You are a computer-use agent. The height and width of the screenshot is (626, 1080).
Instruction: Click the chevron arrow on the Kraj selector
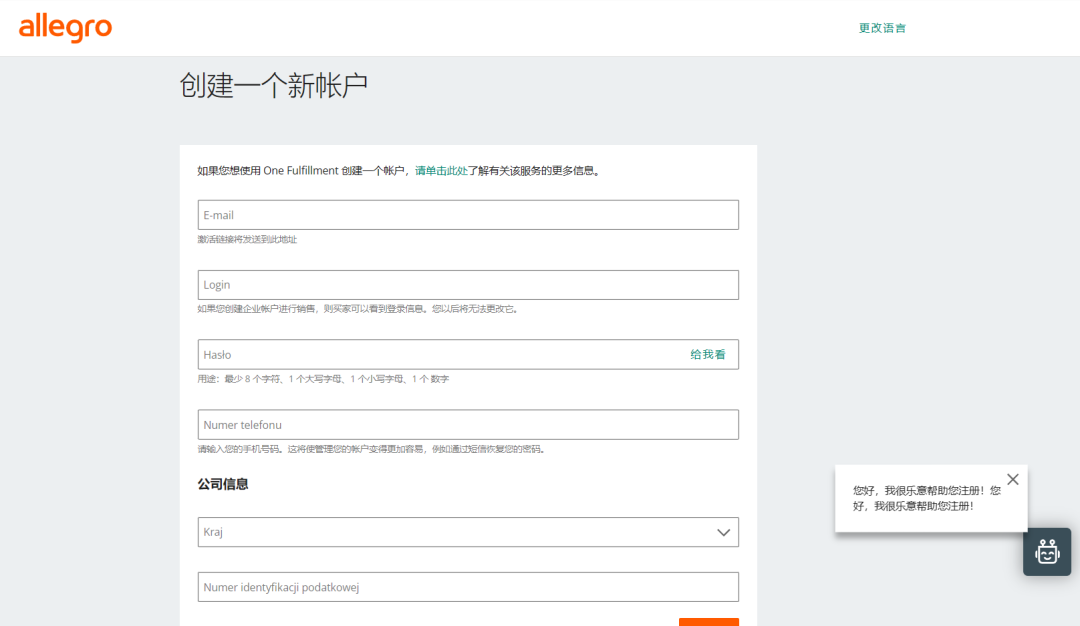723,532
